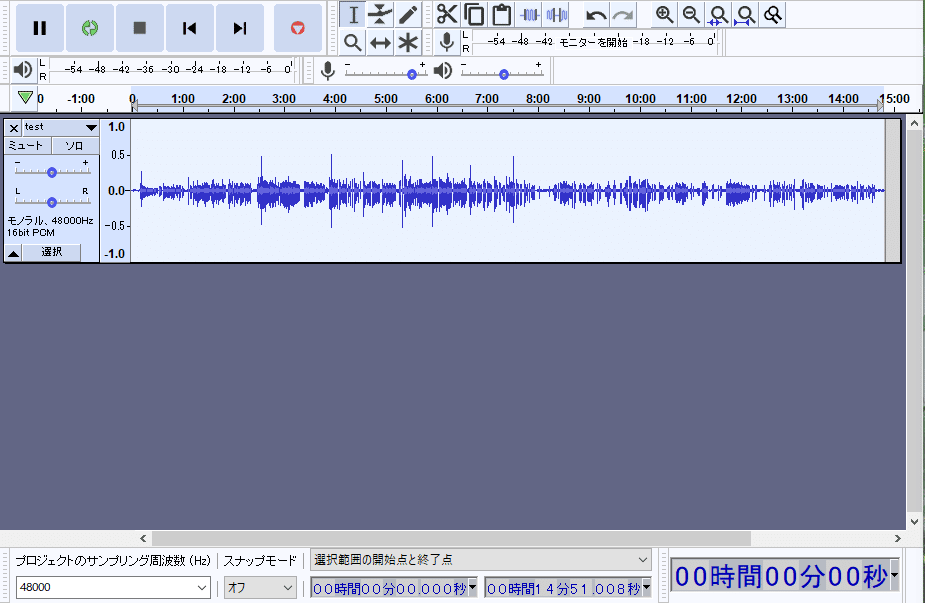Zoom out on the waveform
Screen dimensions: 925x603
[691, 15]
